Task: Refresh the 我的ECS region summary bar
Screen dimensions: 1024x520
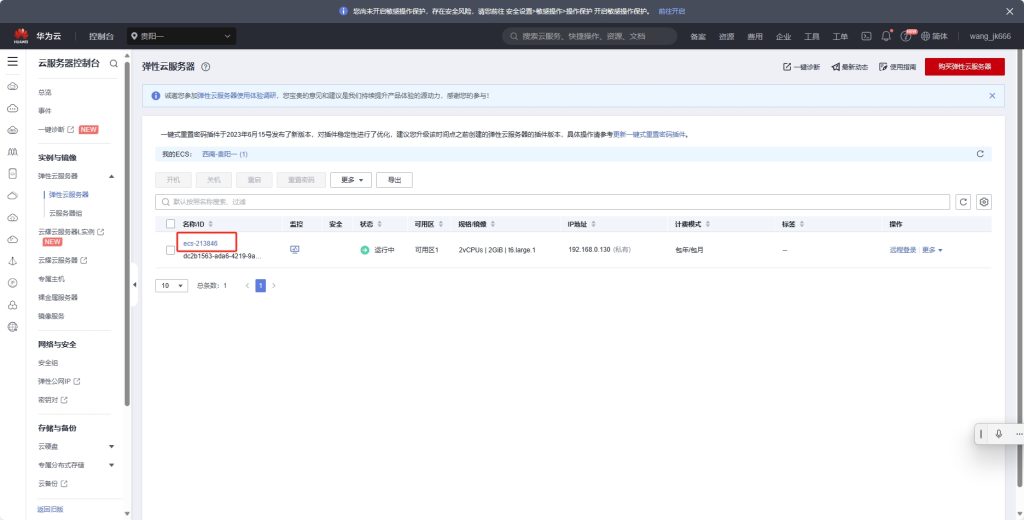Action: click(980, 154)
